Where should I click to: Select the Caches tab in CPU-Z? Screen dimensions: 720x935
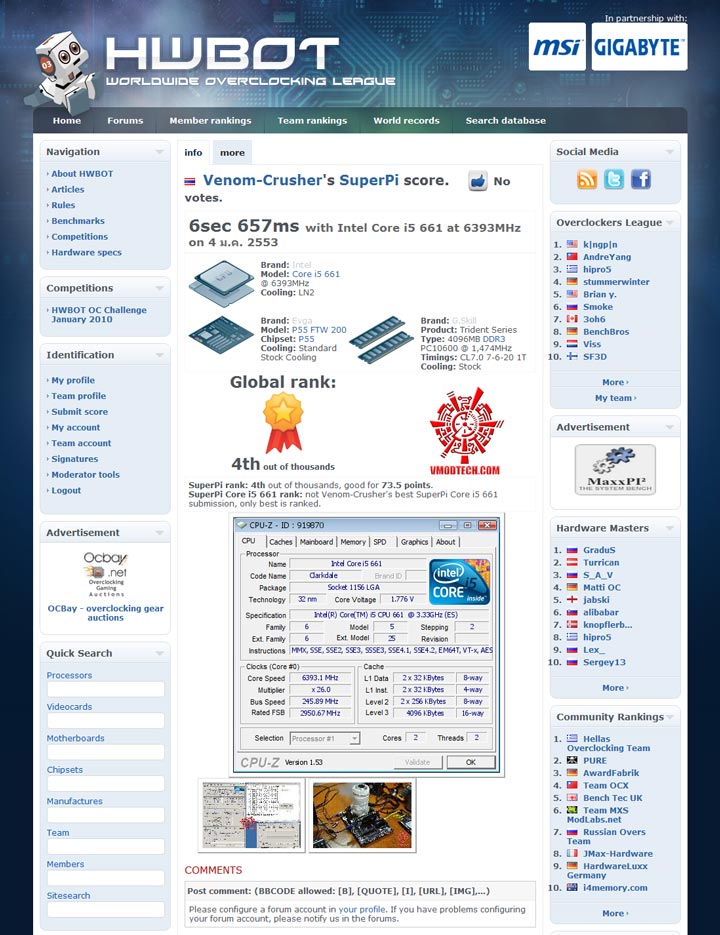[280, 541]
